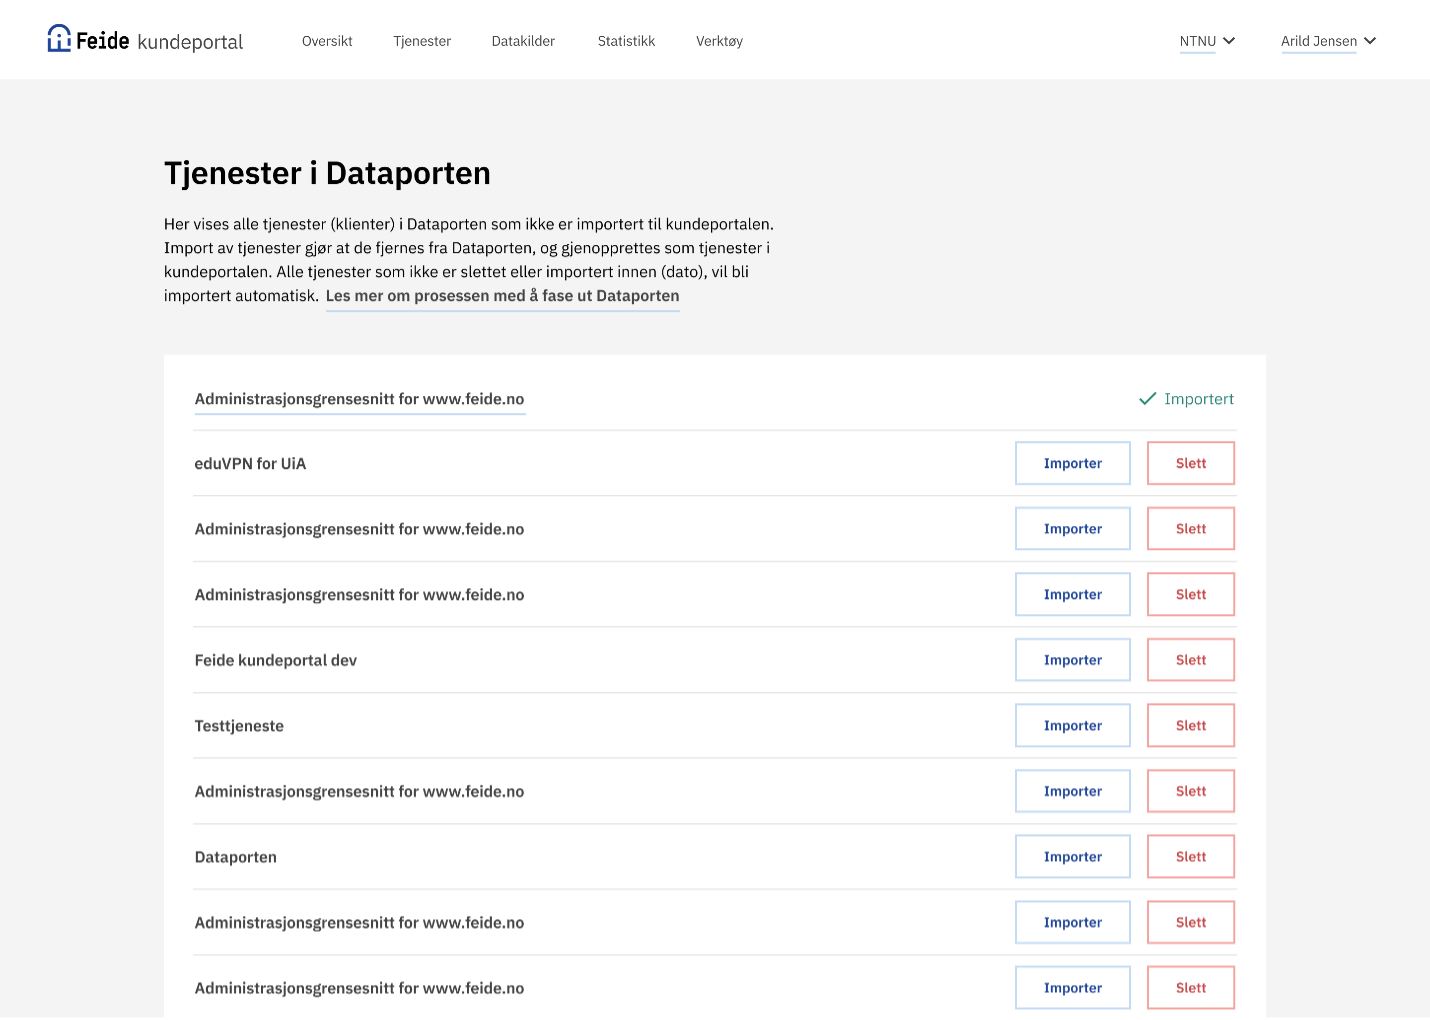Screen dimensions: 1430x1020
Task: Click the Importert checkmark status
Action: (x=1186, y=399)
